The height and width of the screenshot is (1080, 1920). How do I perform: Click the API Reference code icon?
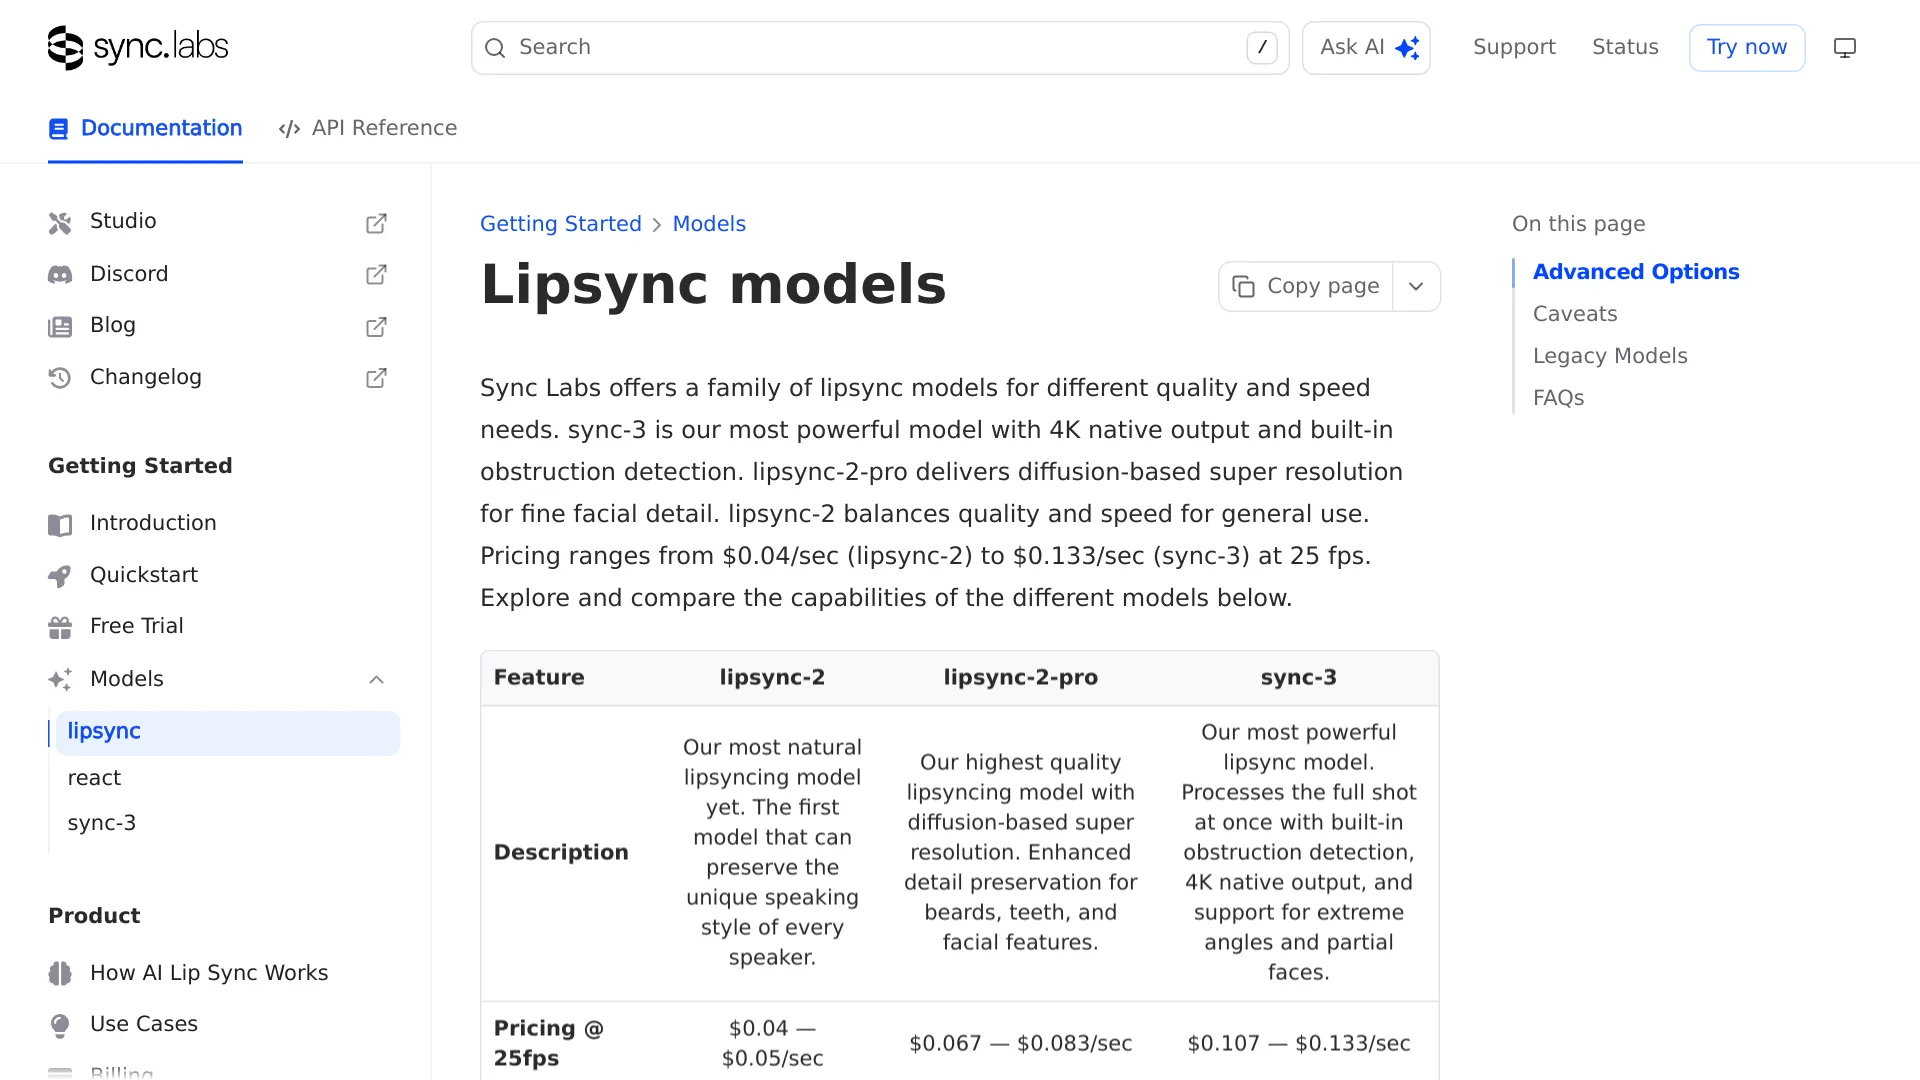(x=290, y=129)
